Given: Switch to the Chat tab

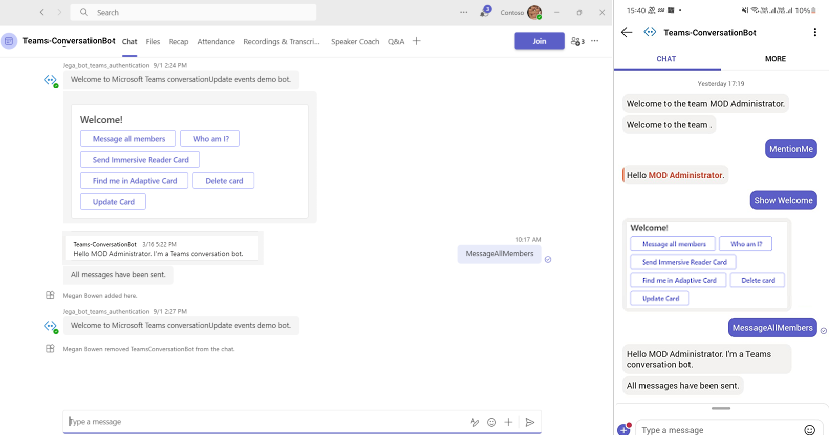Looking at the screenshot, I should (130, 41).
